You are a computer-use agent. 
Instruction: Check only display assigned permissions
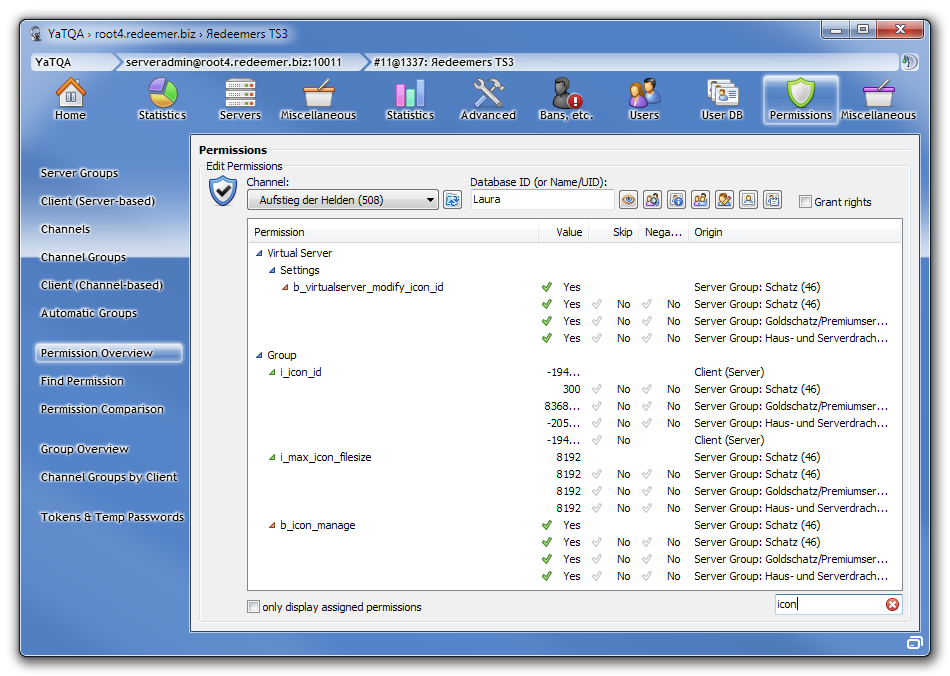pos(253,606)
